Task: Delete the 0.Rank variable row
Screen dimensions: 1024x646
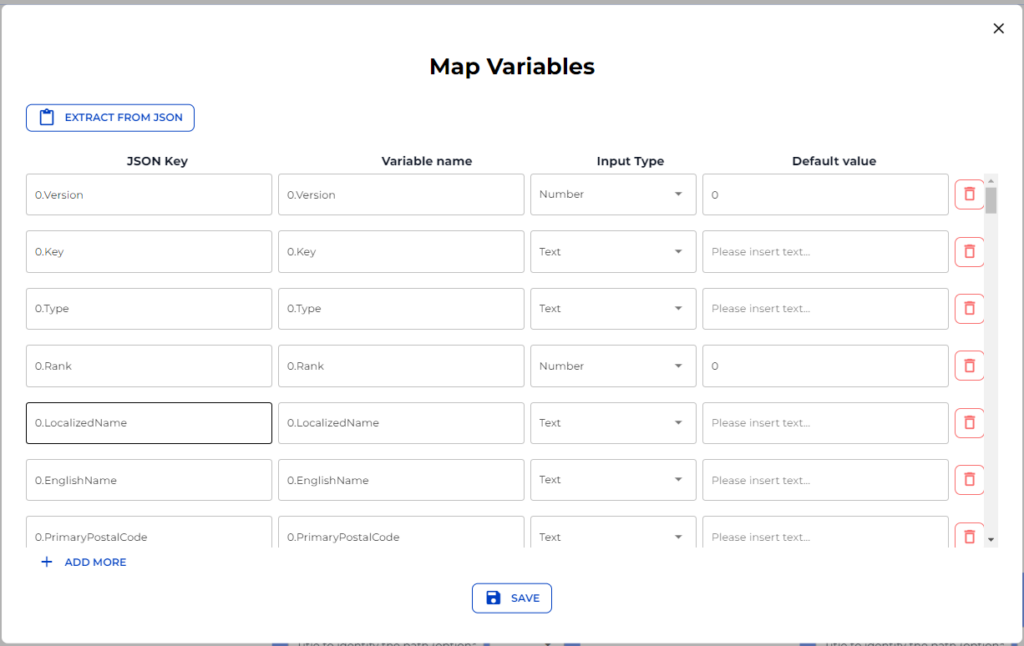Action: click(x=968, y=366)
